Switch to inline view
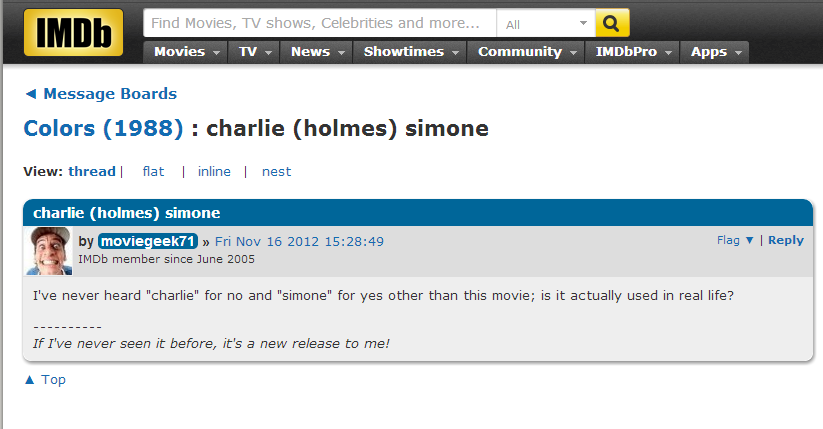Image resolution: width=823 pixels, height=429 pixels. (x=214, y=171)
